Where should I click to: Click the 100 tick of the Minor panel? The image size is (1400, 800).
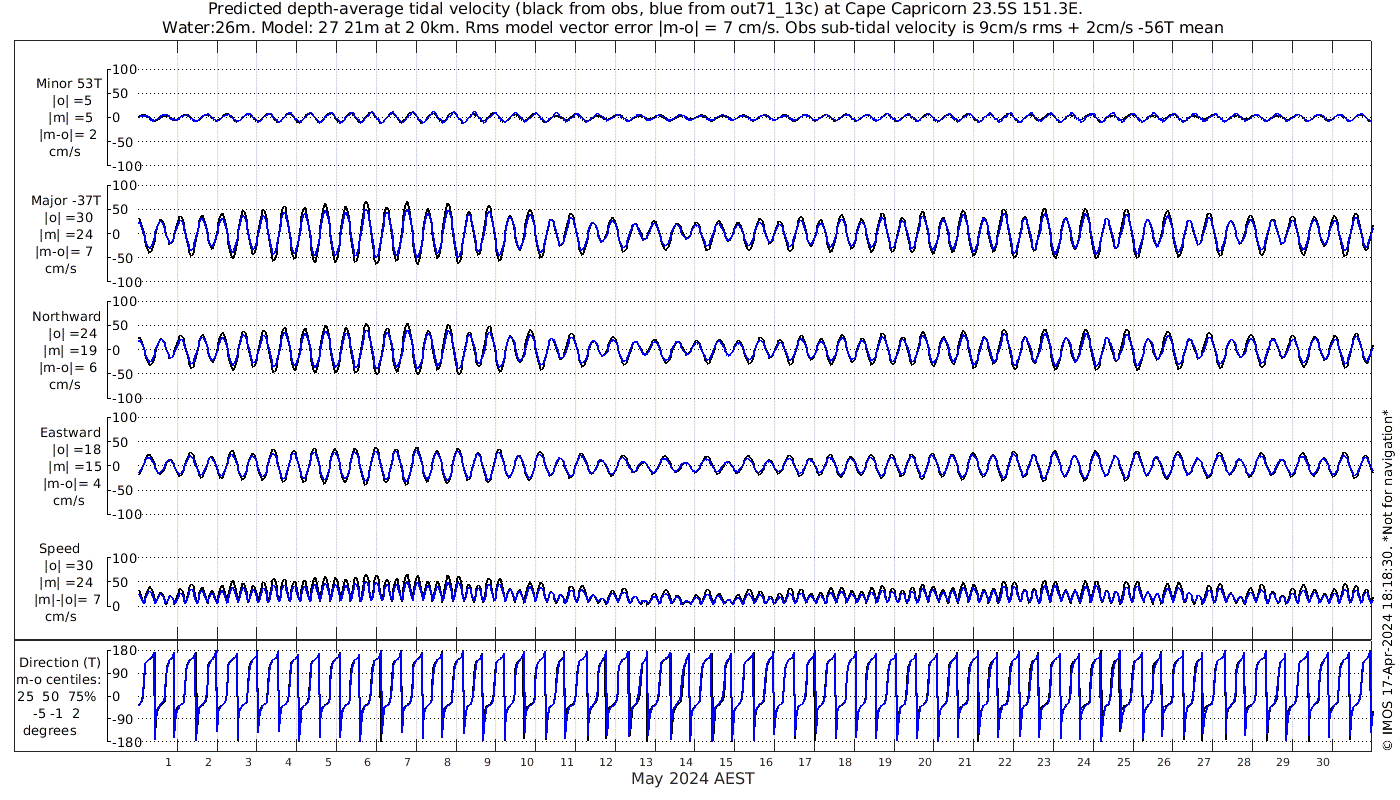[124, 69]
